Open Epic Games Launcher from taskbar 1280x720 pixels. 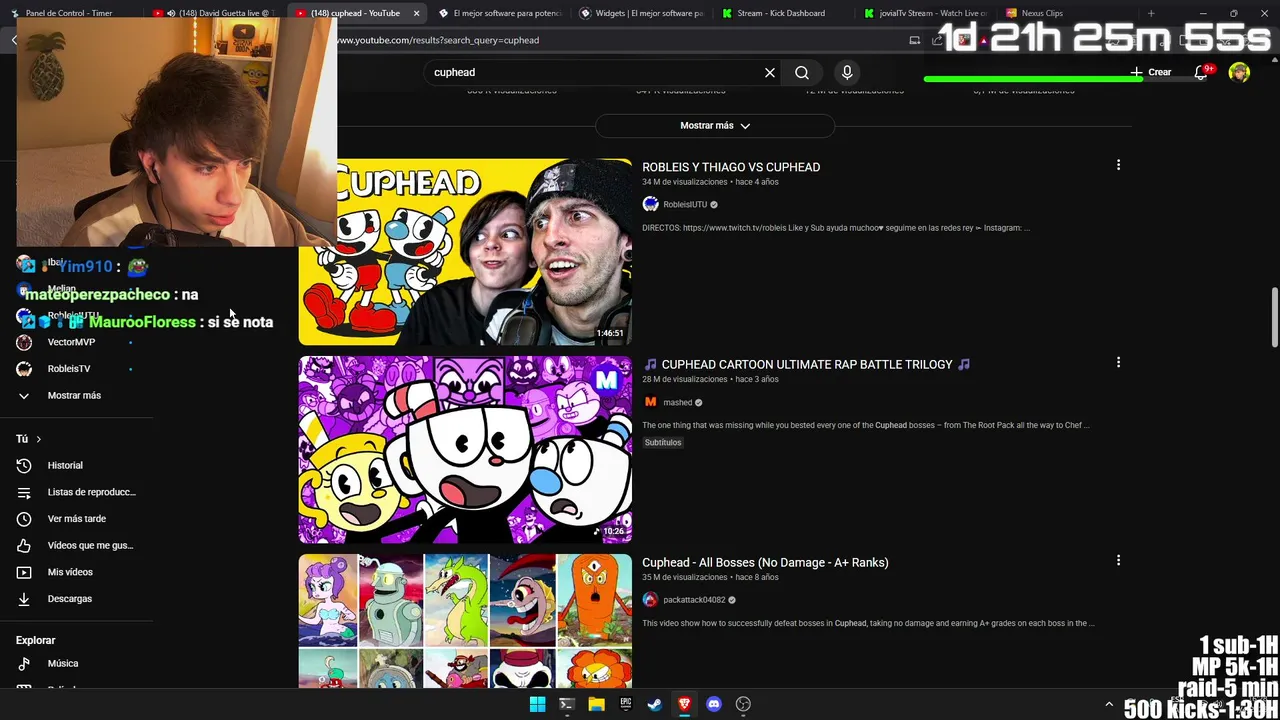coord(625,704)
